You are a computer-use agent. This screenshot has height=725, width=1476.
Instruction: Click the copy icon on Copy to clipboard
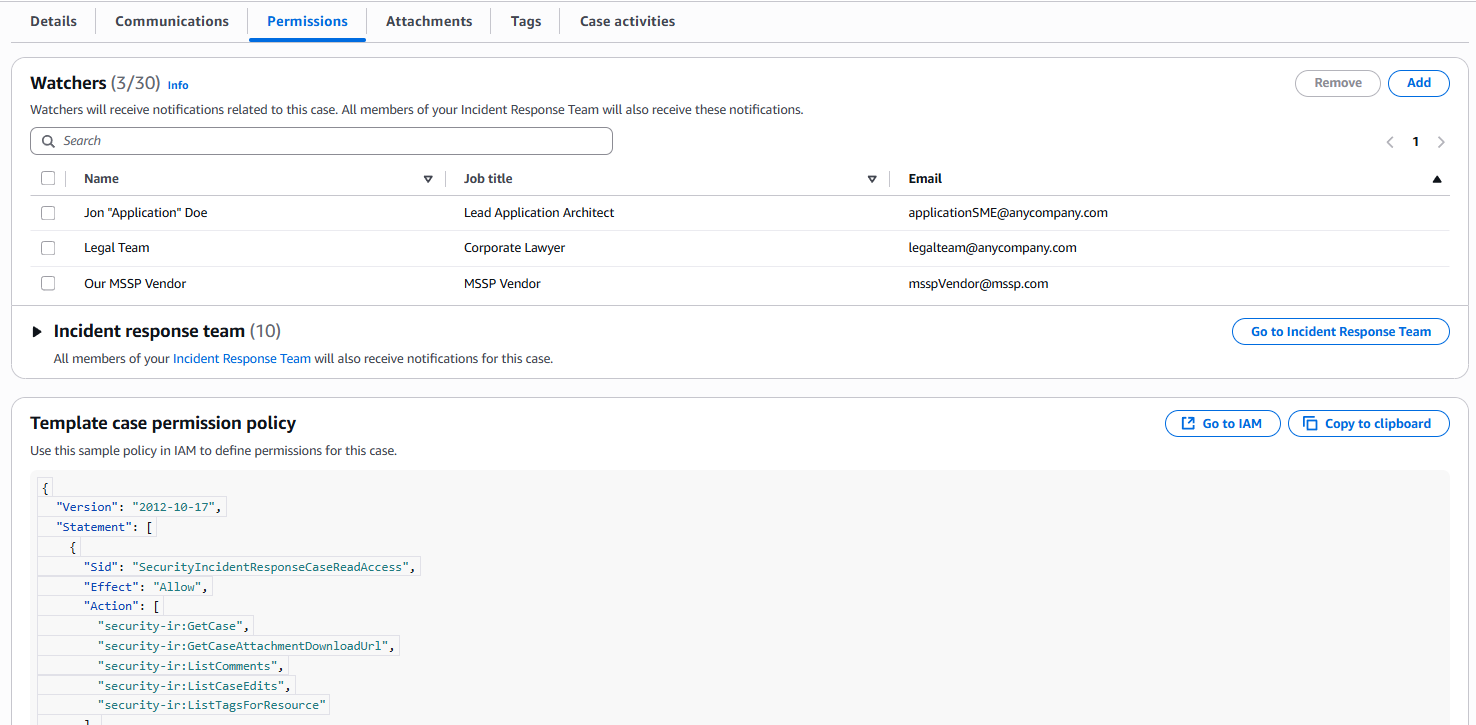1311,424
